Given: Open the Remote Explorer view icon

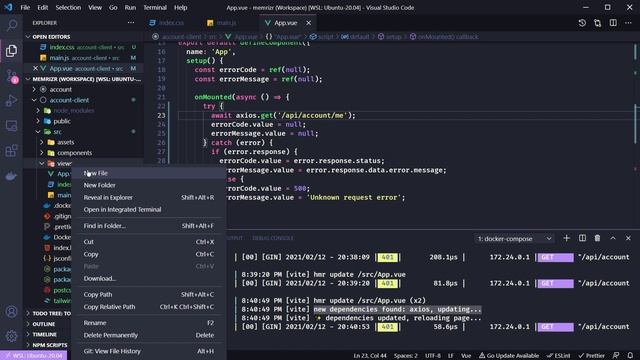Looking at the screenshot, I should point(11,126).
